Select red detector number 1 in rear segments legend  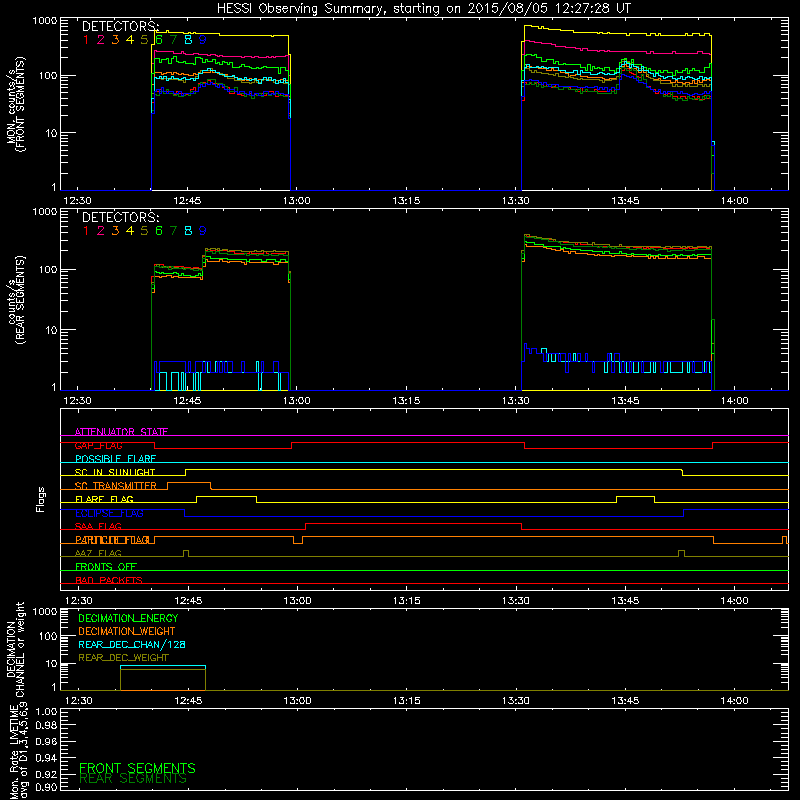point(86,231)
